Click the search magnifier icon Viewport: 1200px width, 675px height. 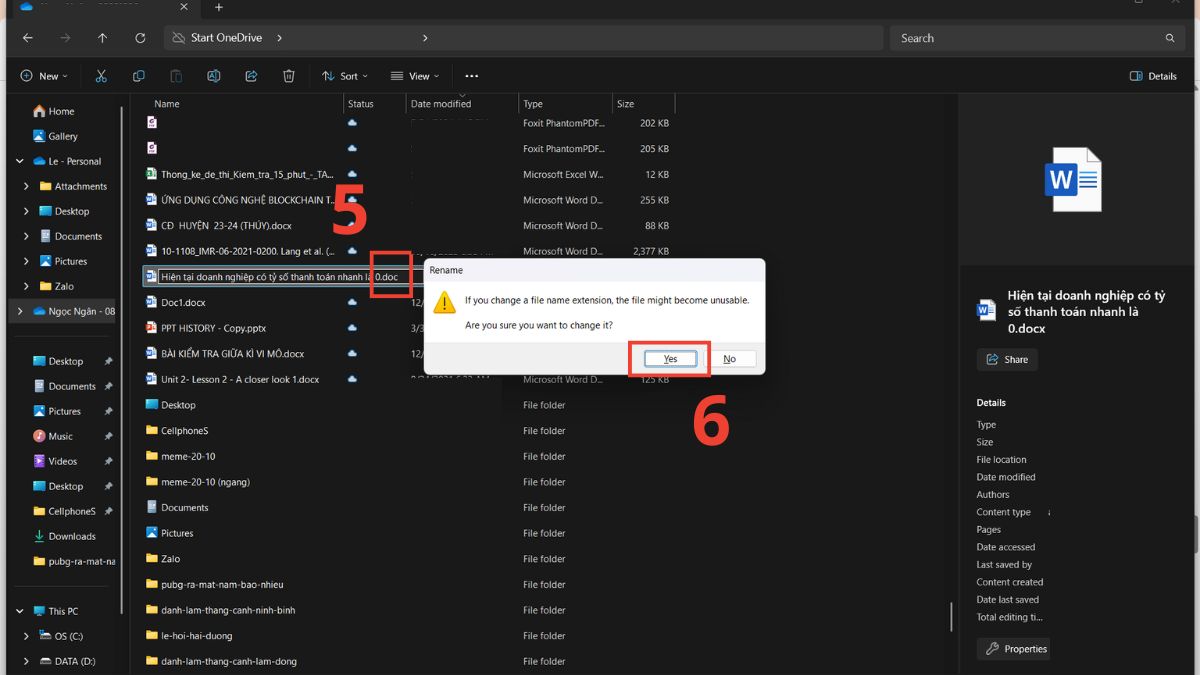point(1169,37)
